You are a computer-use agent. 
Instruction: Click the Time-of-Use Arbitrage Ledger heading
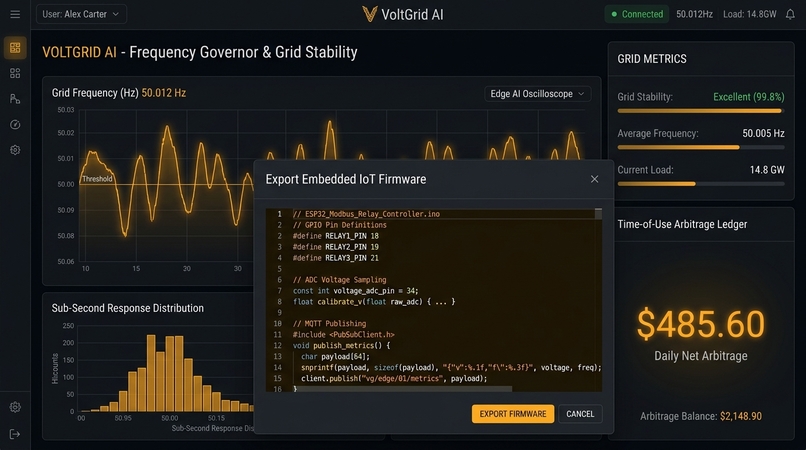point(682,224)
